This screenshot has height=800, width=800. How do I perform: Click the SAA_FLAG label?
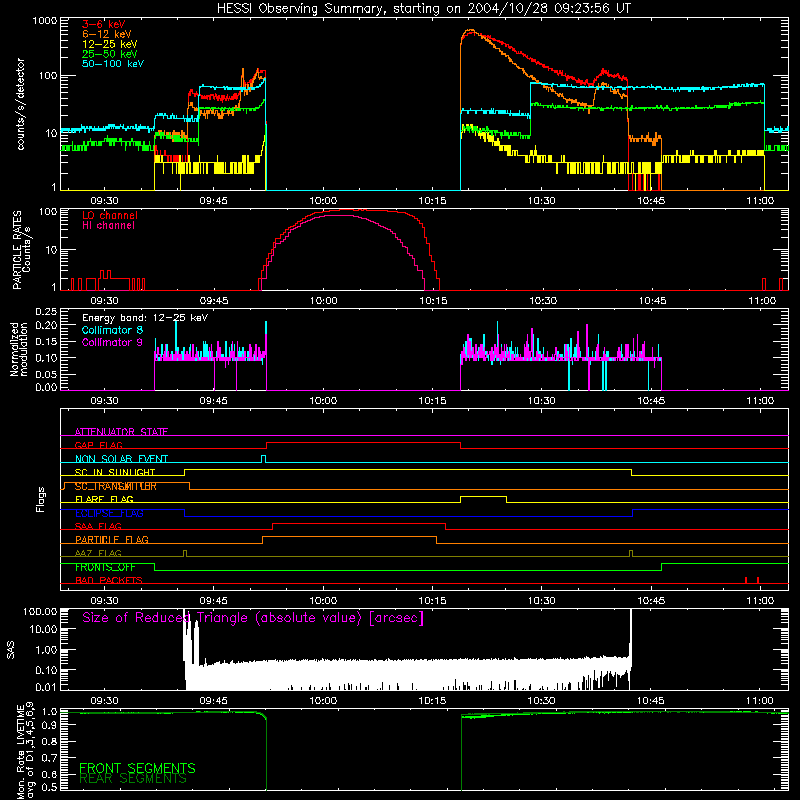point(98,527)
